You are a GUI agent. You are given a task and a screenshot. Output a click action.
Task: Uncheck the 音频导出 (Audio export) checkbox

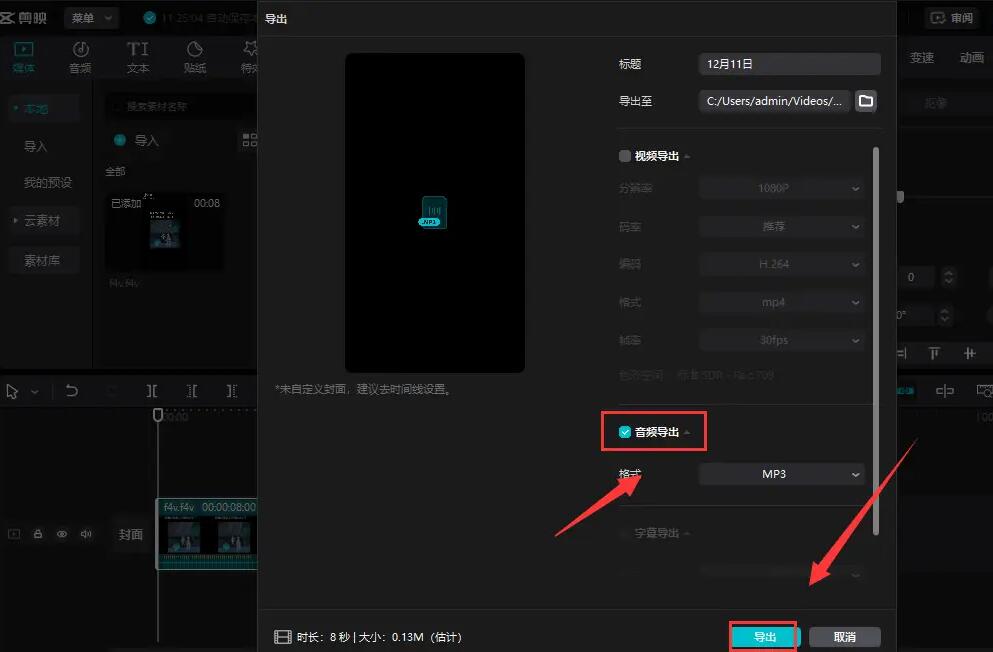pos(623,430)
